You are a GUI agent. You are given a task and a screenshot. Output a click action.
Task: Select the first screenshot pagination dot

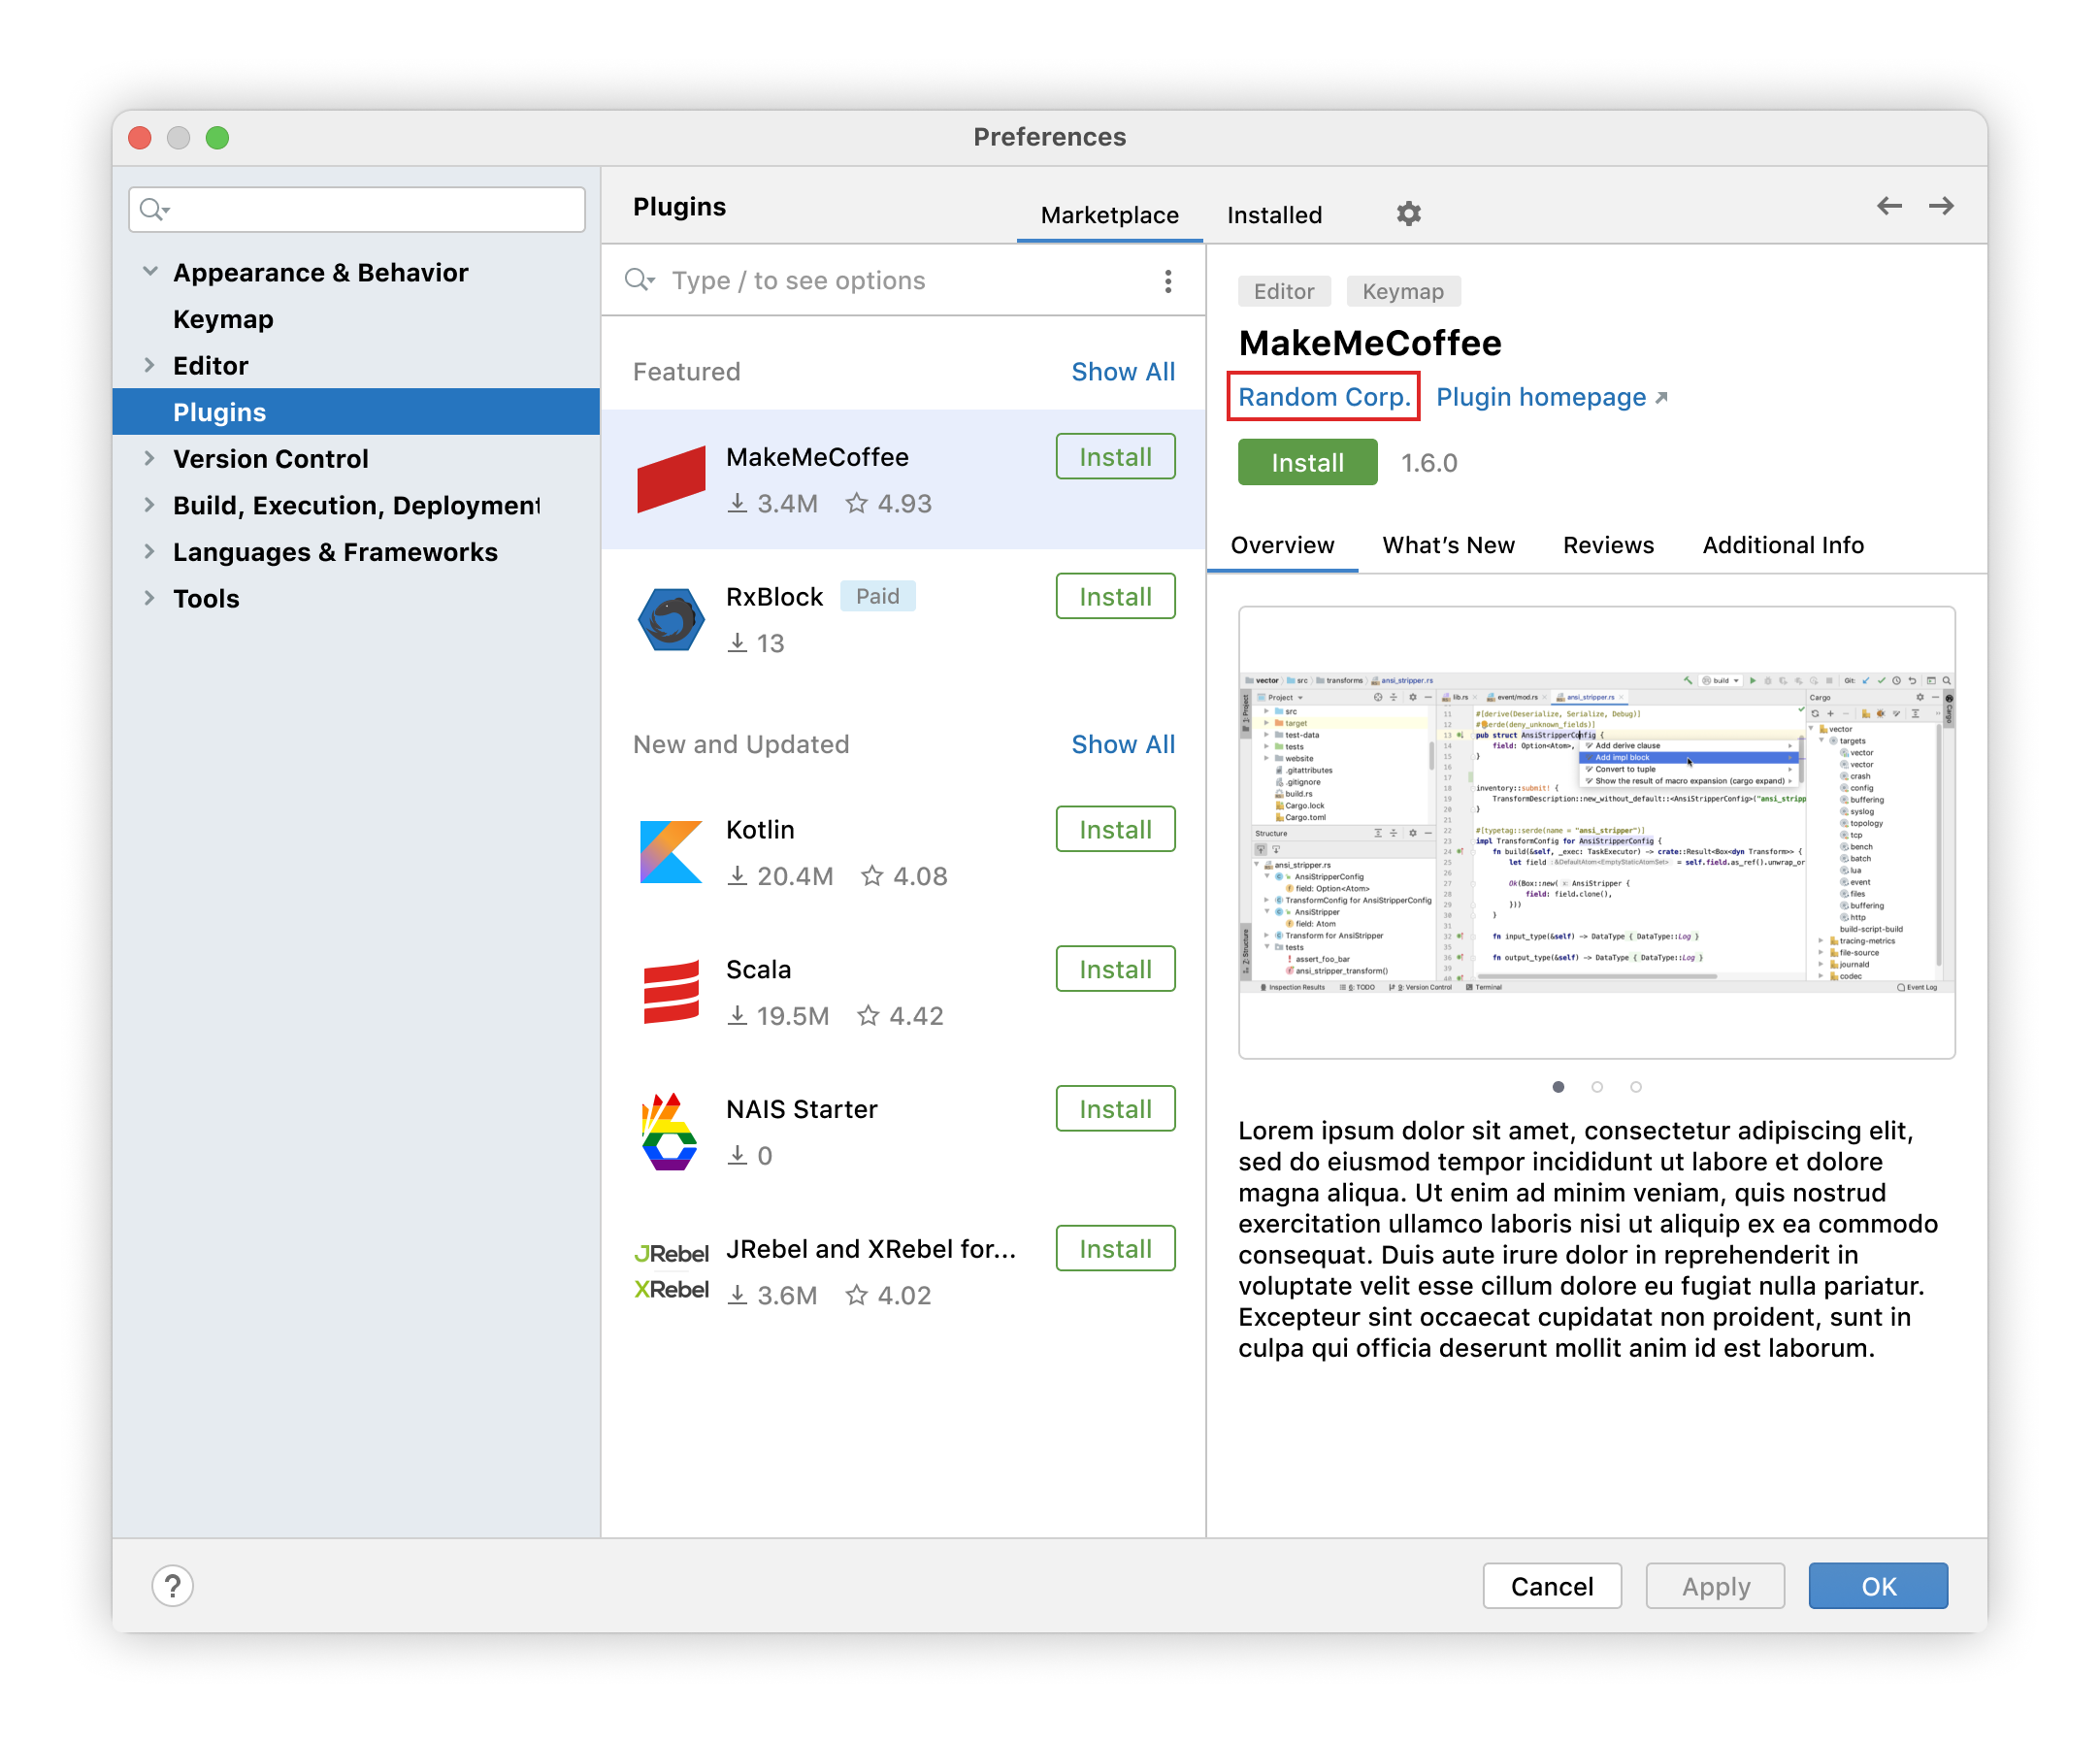1558,1087
